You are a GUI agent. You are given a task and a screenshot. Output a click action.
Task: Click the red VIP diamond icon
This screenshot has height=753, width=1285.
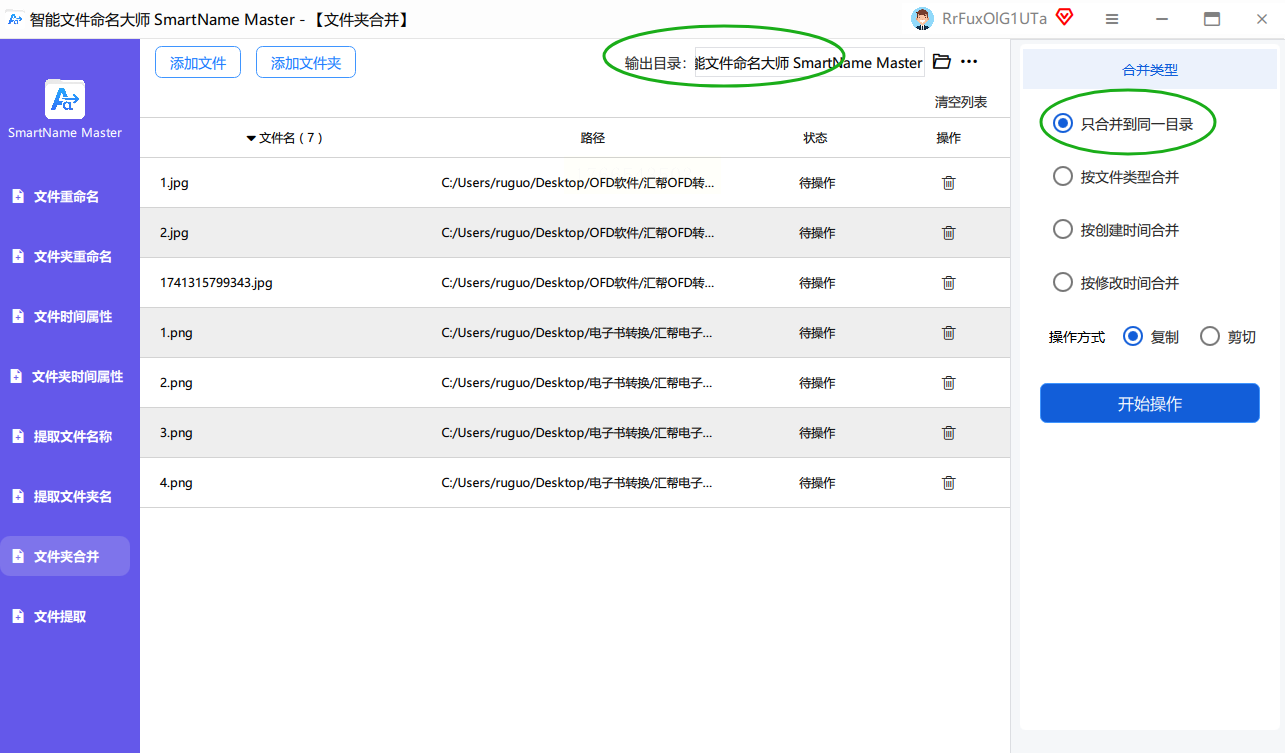point(1065,17)
